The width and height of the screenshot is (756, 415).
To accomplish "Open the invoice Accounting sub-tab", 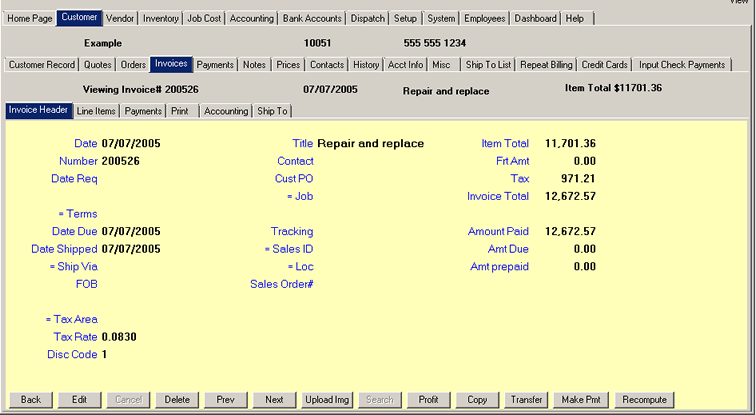I will (x=226, y=111).
